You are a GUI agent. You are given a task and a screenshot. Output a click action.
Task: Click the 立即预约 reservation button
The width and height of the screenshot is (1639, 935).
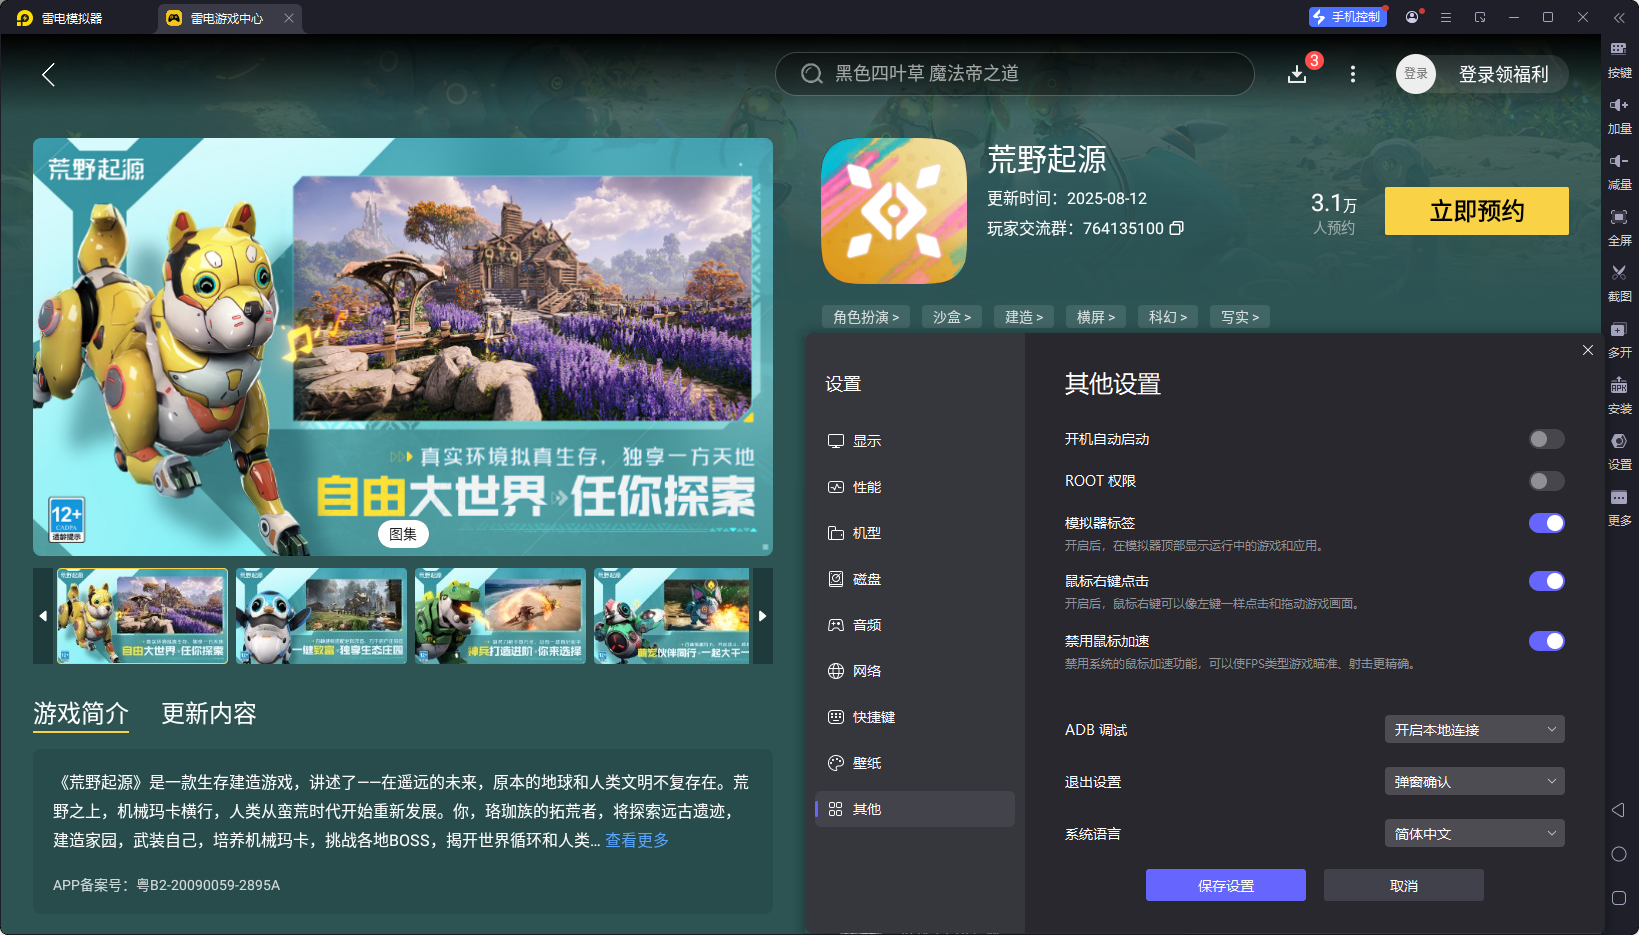coord(1476,211)
